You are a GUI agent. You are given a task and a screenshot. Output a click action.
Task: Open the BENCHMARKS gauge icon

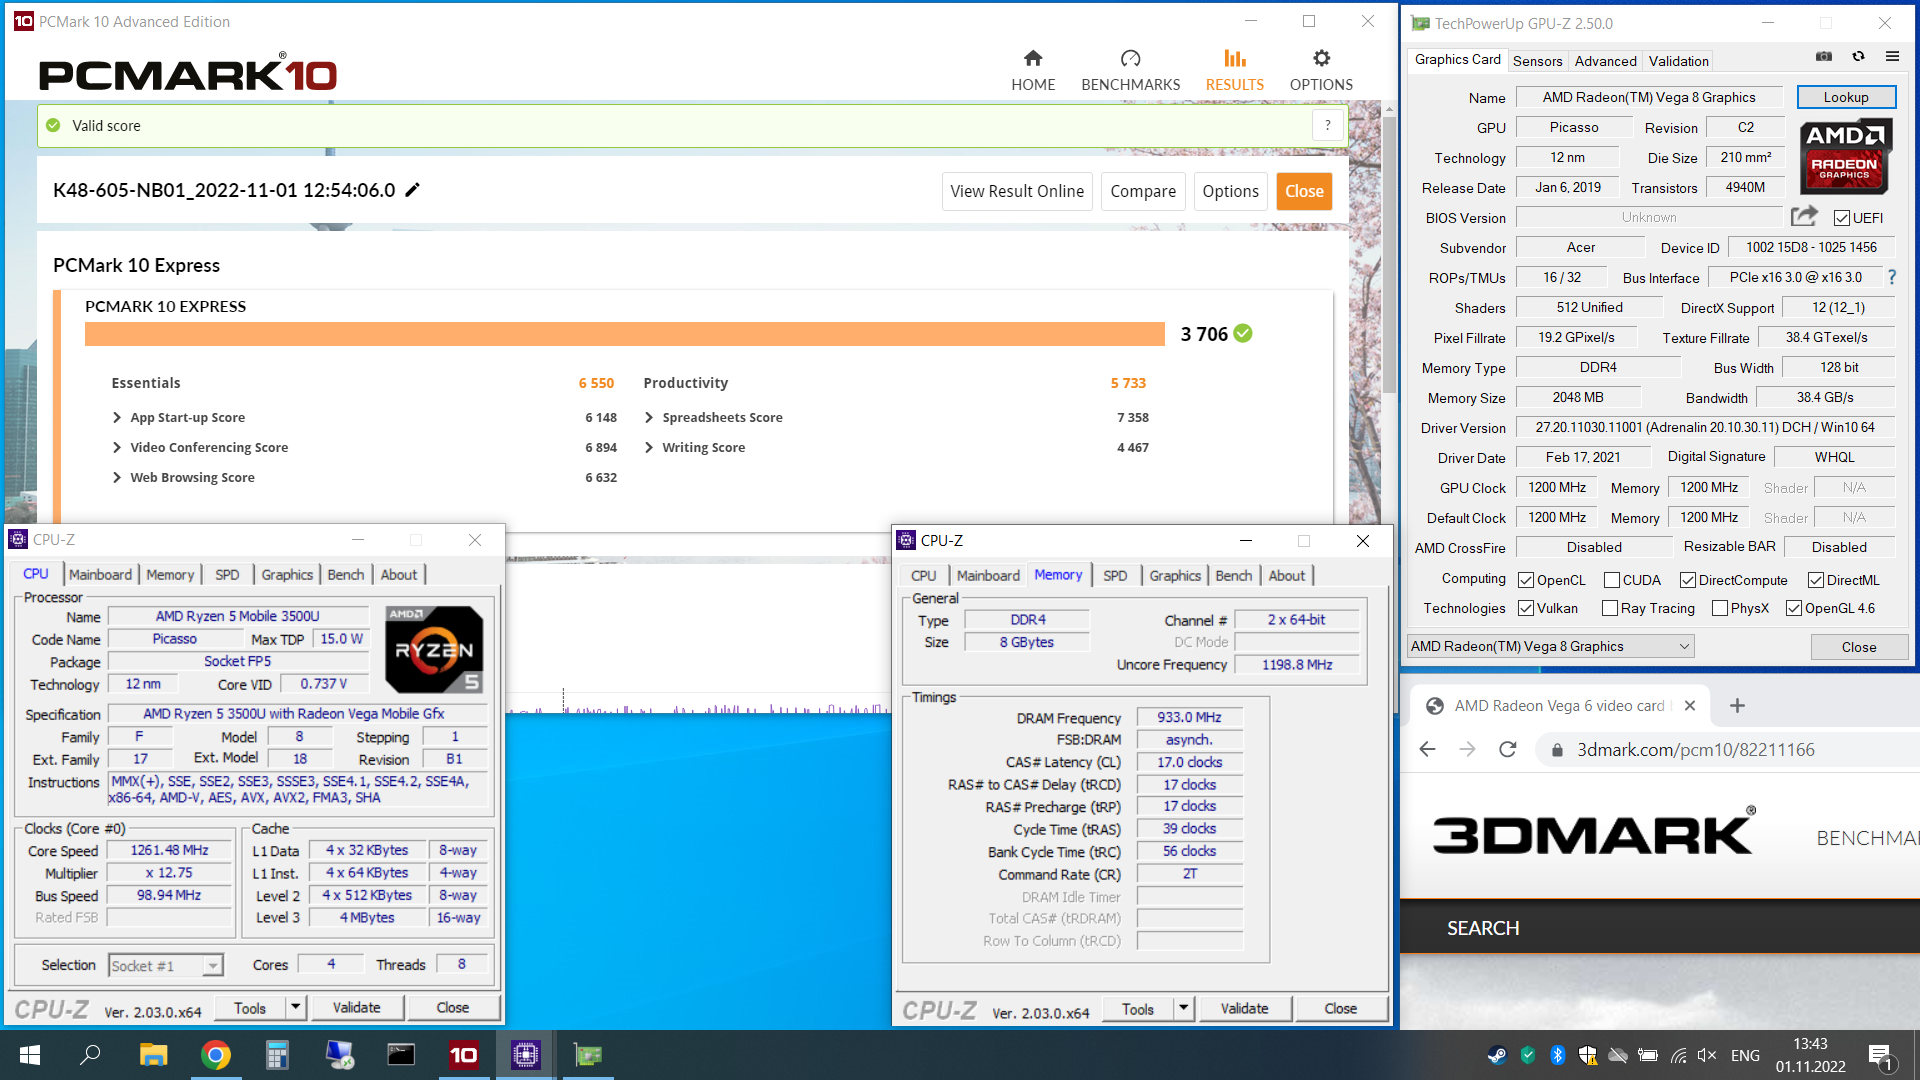coord(1130,58)
